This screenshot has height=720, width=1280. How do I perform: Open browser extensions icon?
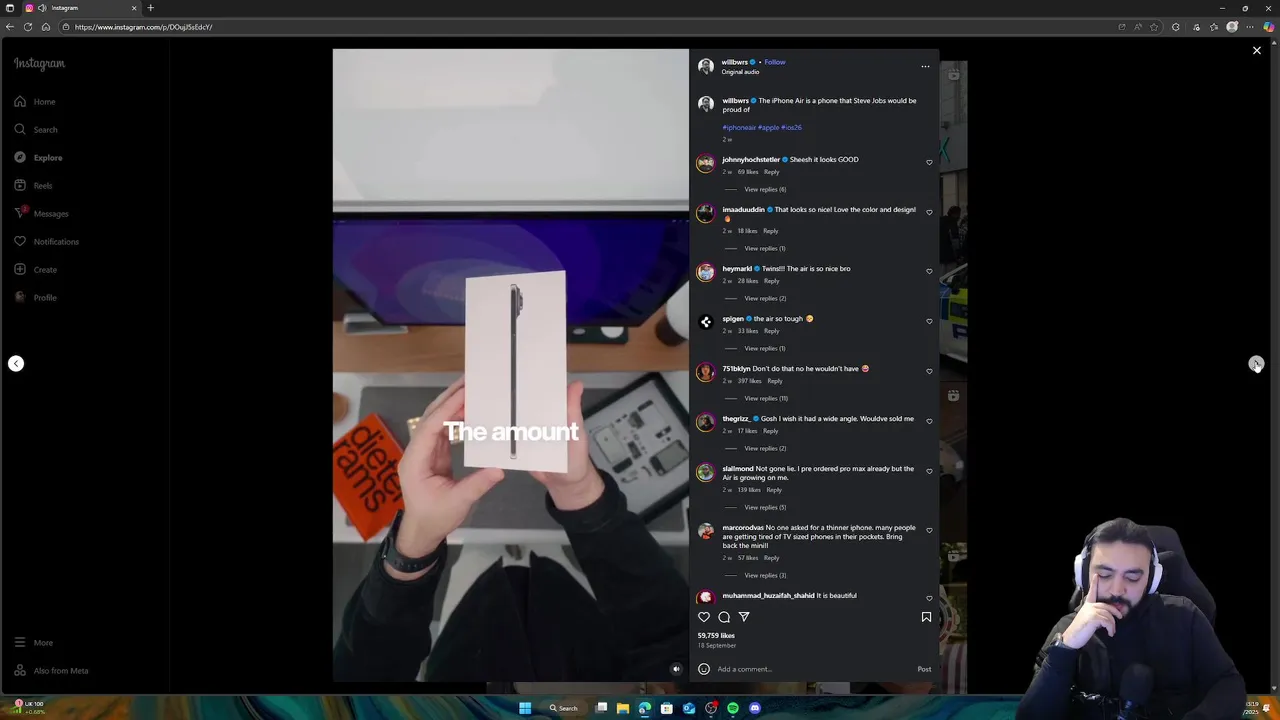[1176, 27]
